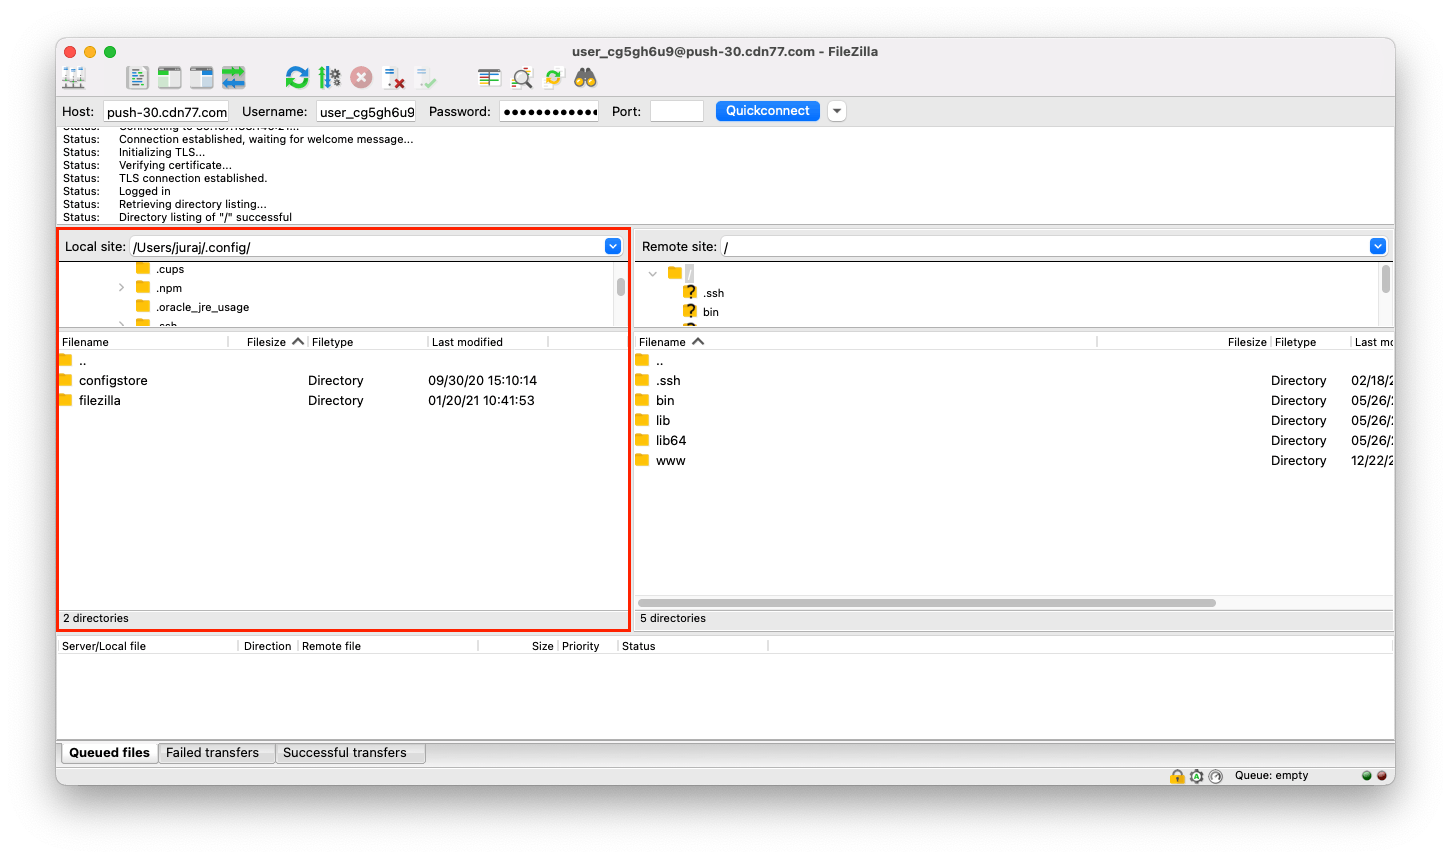Toggle the remote directory tree view
Viewport: 1451px width, 859px height.
(x=201, y=77)
